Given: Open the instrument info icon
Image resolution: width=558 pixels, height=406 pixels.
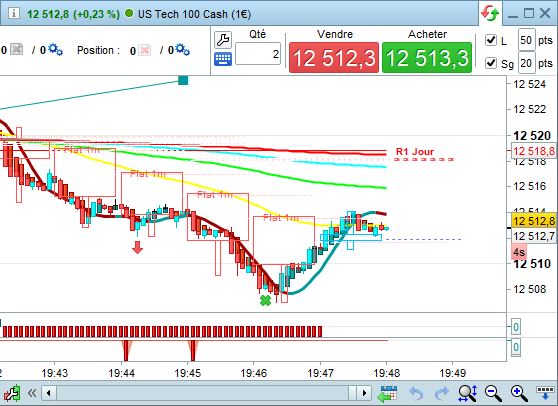Looking at the screenshot, I should tap(14, 14).
